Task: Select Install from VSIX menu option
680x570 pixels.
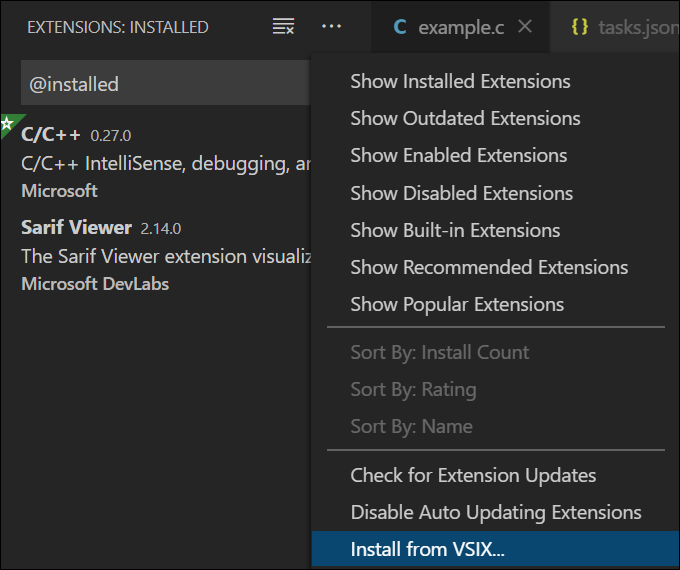Action: (428, 549)
